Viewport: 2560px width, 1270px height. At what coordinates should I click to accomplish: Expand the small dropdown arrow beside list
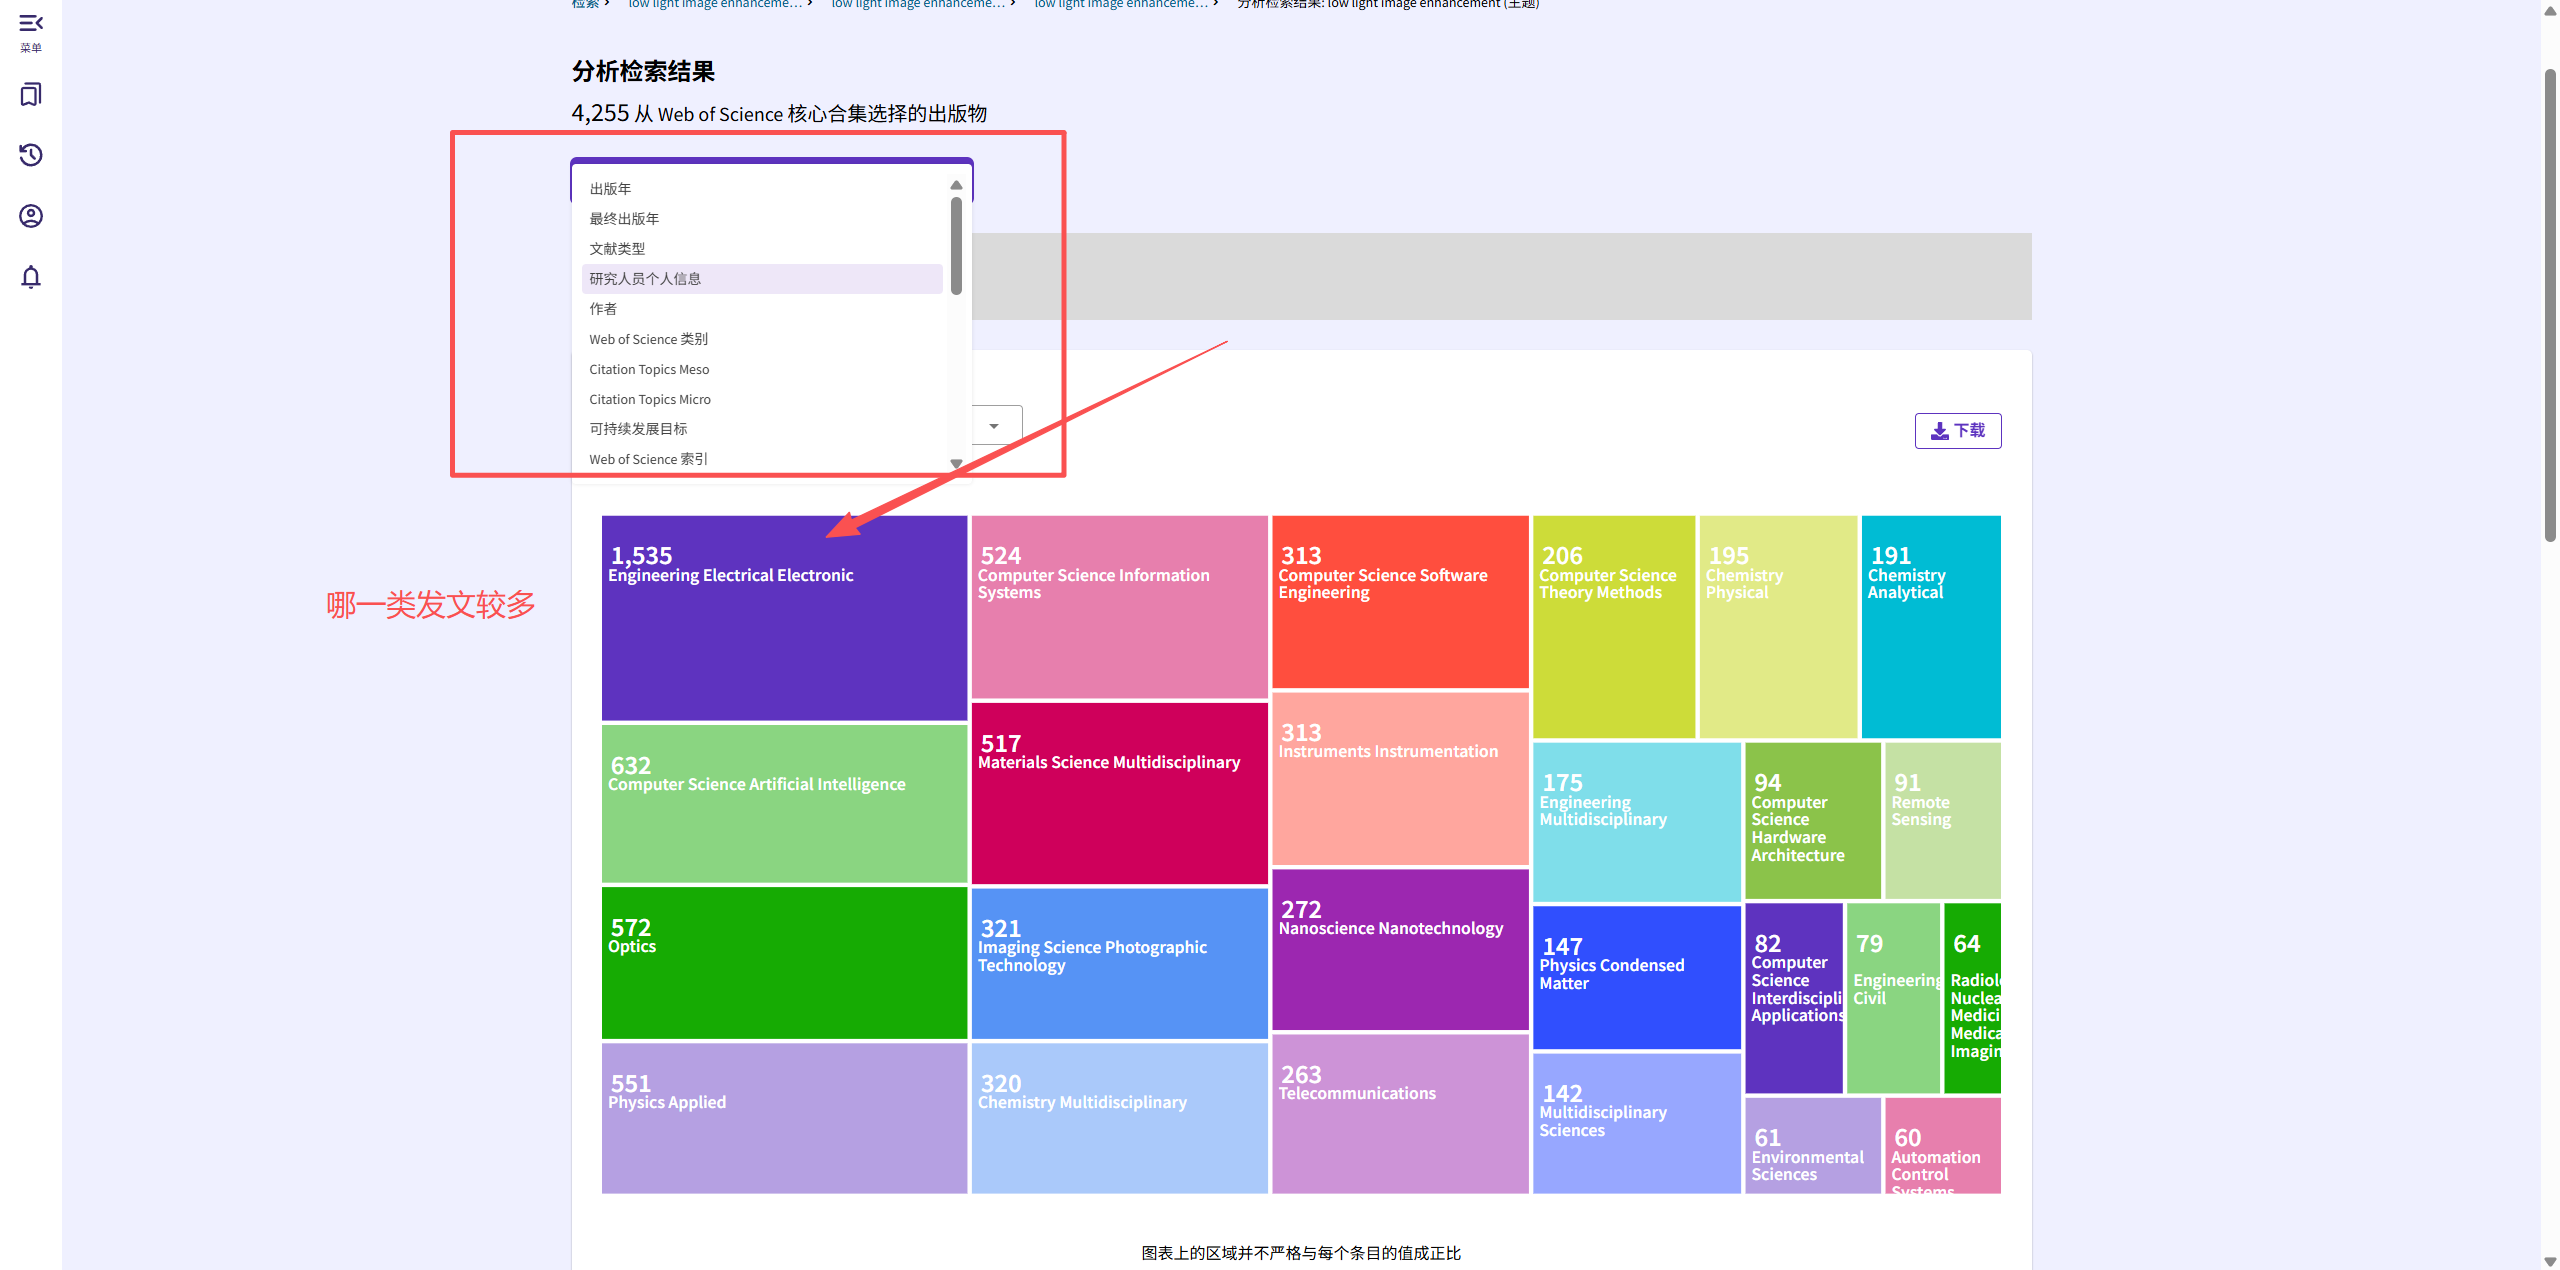(x=994, y=426)
